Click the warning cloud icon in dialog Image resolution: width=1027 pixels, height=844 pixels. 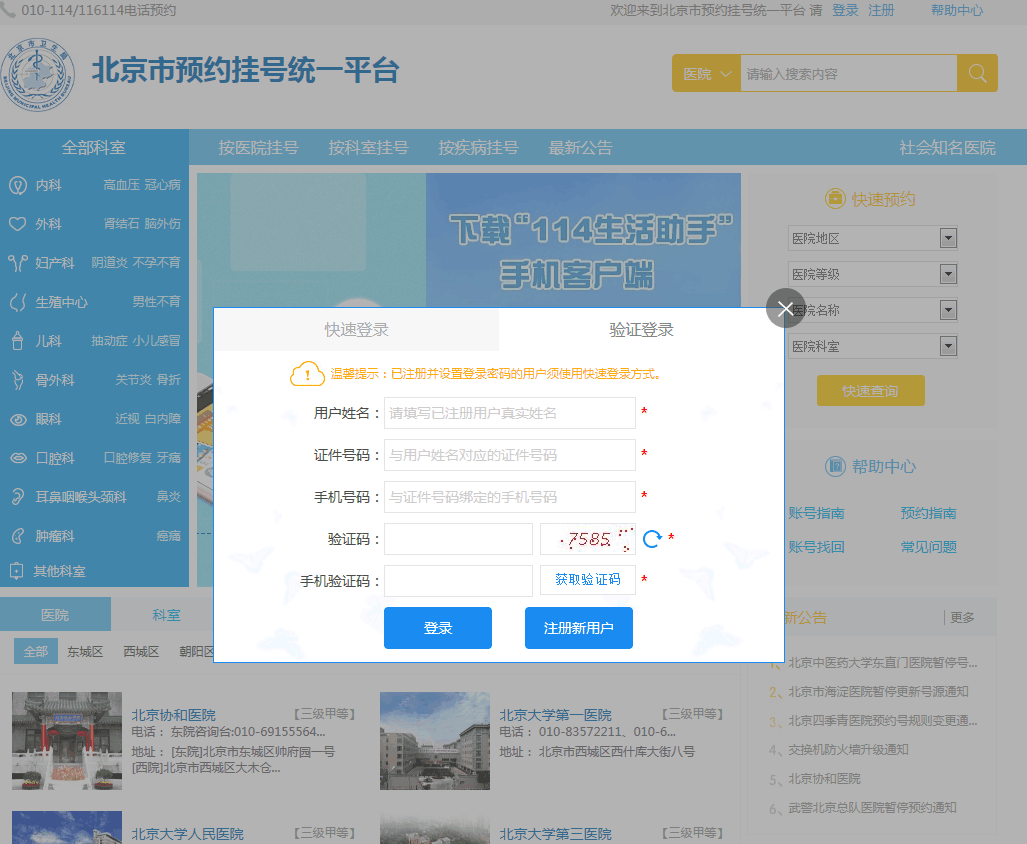(x=307, y=374)
